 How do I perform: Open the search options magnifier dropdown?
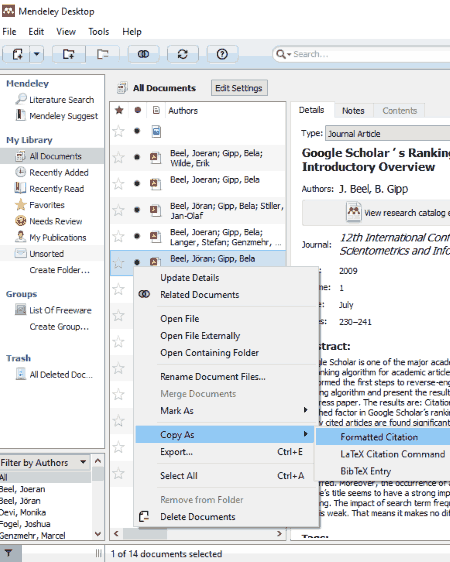(x=283, y=54)
